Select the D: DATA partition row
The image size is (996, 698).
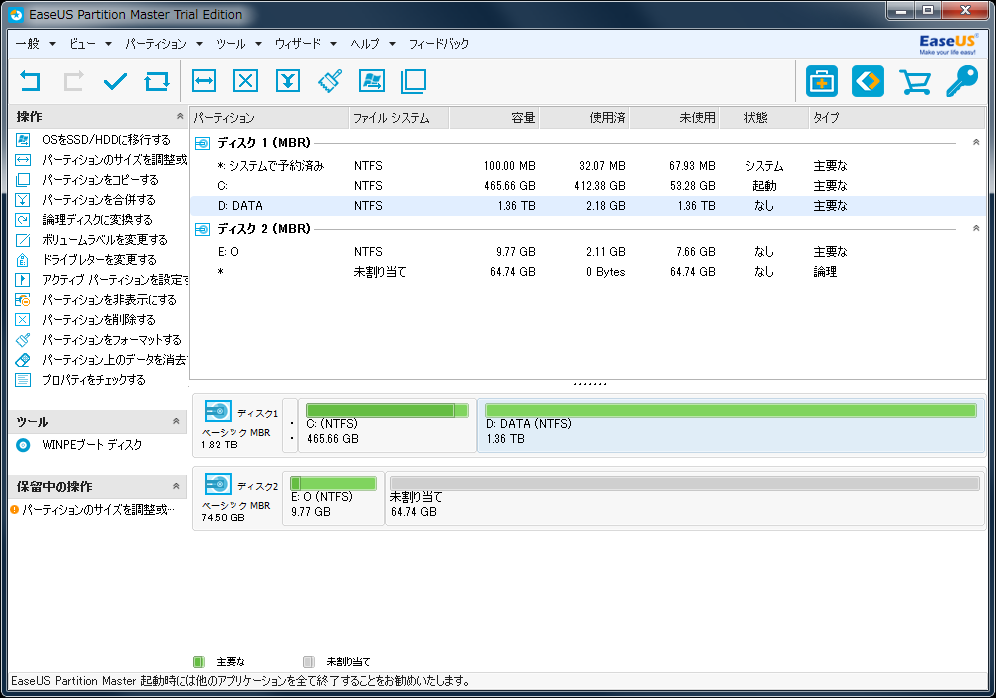tap(588, 206)
